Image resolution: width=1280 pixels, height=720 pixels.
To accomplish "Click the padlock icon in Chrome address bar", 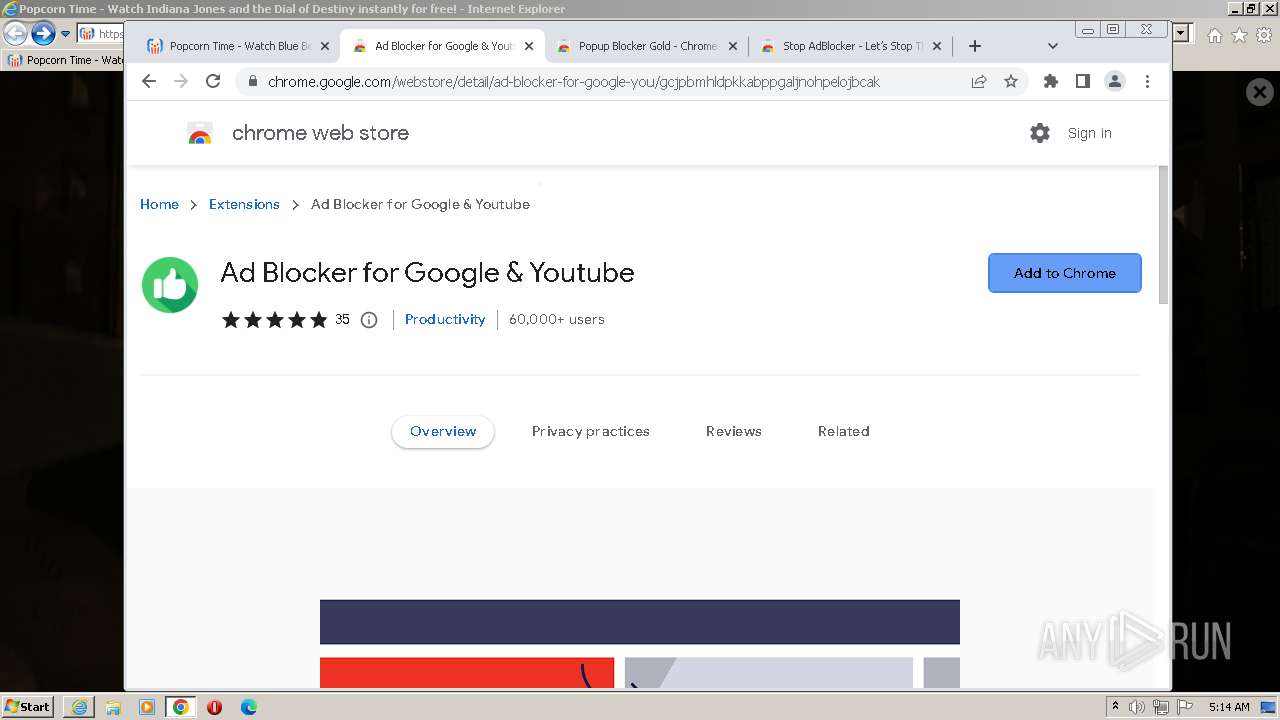I will tap(253, 82).
